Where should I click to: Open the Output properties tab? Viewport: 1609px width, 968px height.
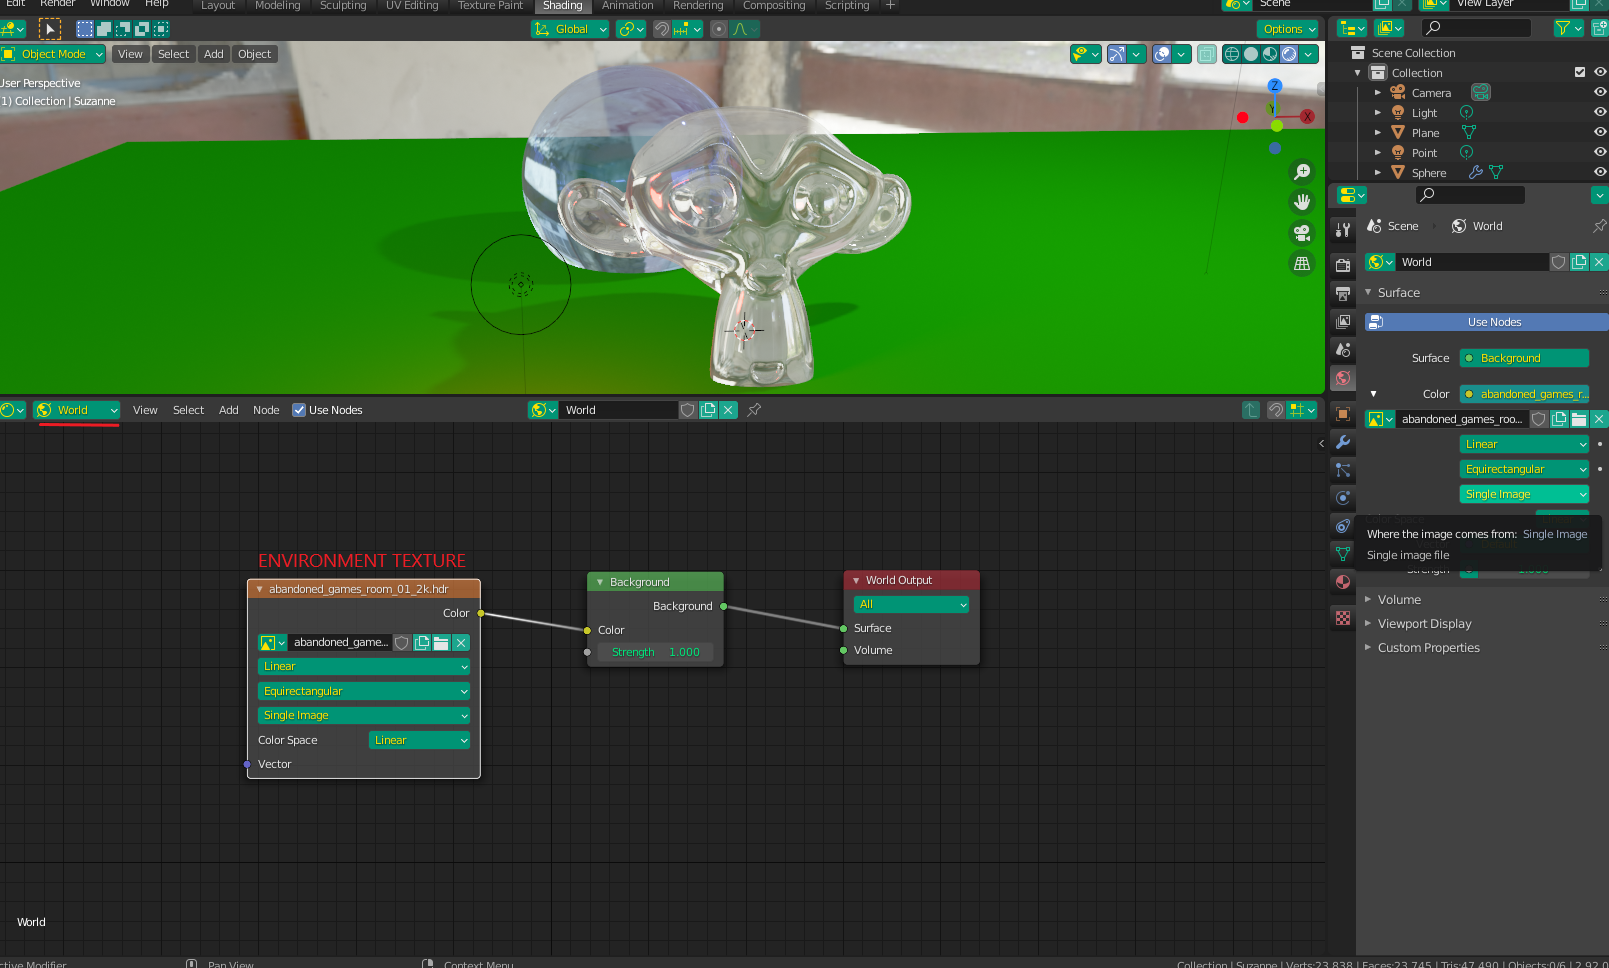pyautogui.click(x=1343, y=293)
